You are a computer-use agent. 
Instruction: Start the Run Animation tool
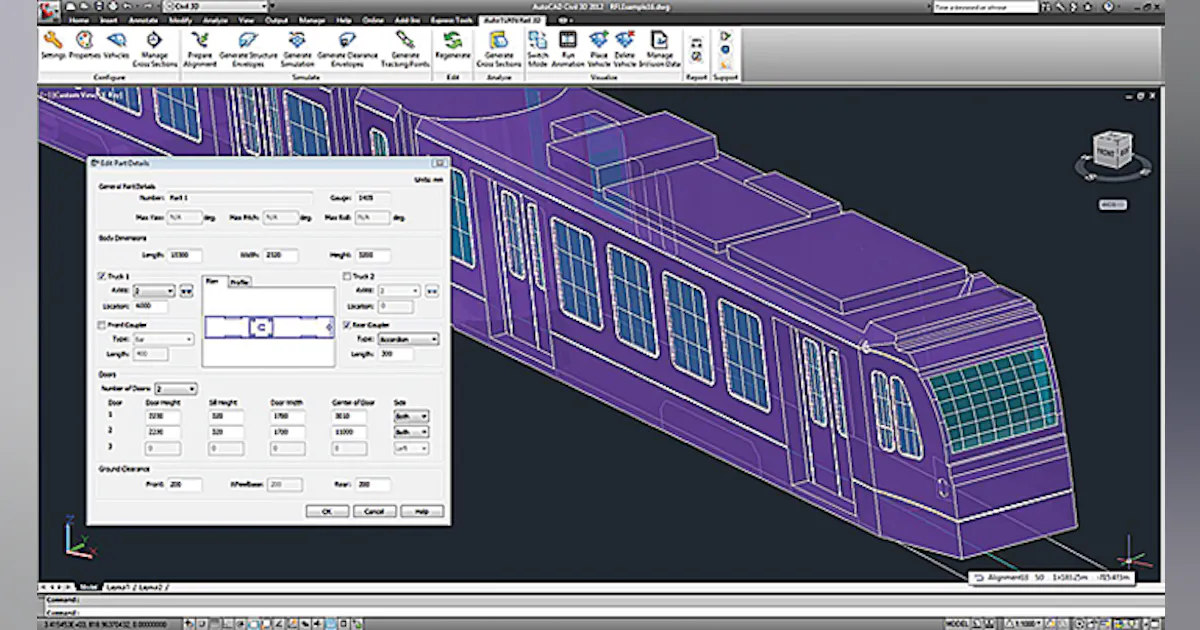point(568,49)
